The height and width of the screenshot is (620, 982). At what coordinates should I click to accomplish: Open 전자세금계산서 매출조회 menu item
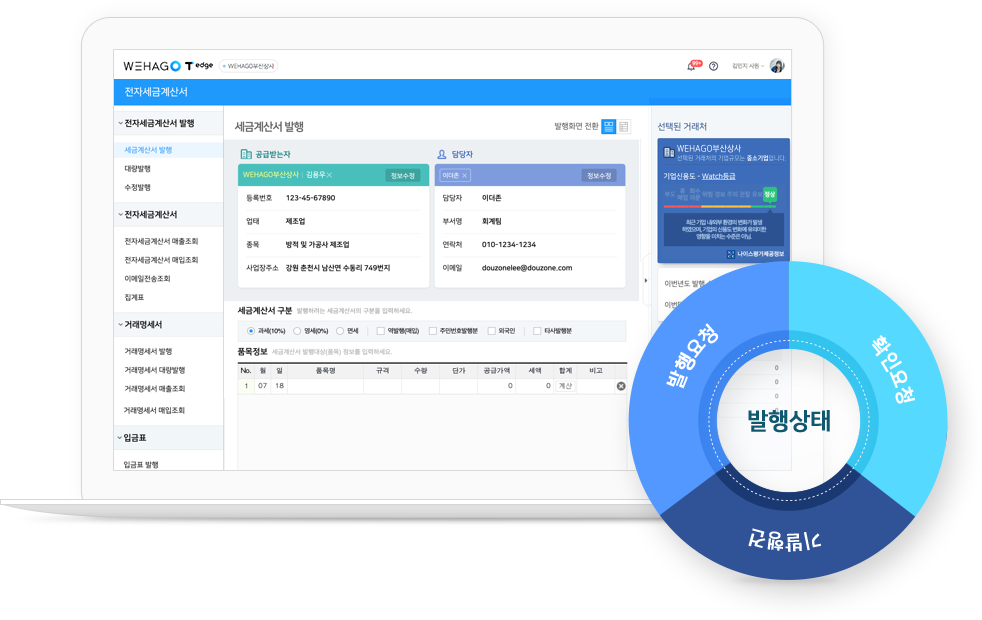[161, 241]
